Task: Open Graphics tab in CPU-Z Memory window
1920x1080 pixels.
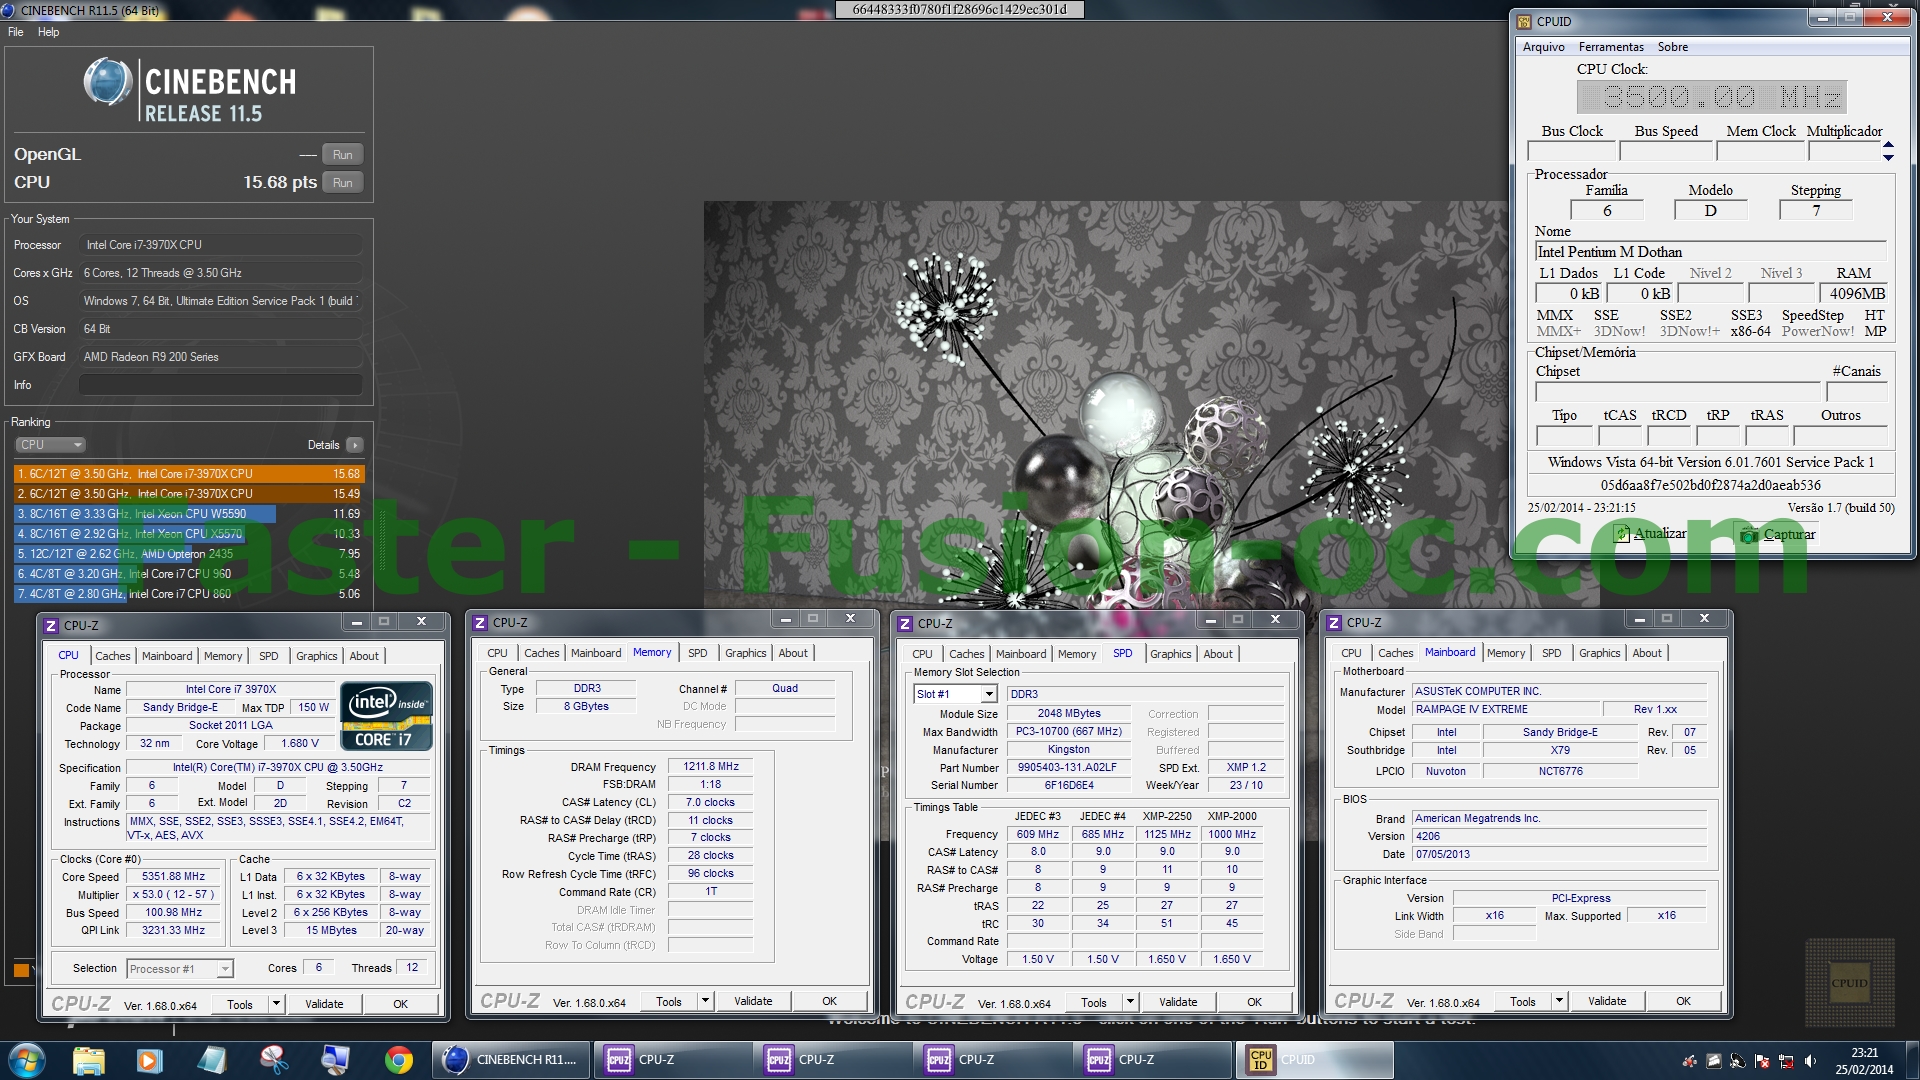Action: point(746,653)
